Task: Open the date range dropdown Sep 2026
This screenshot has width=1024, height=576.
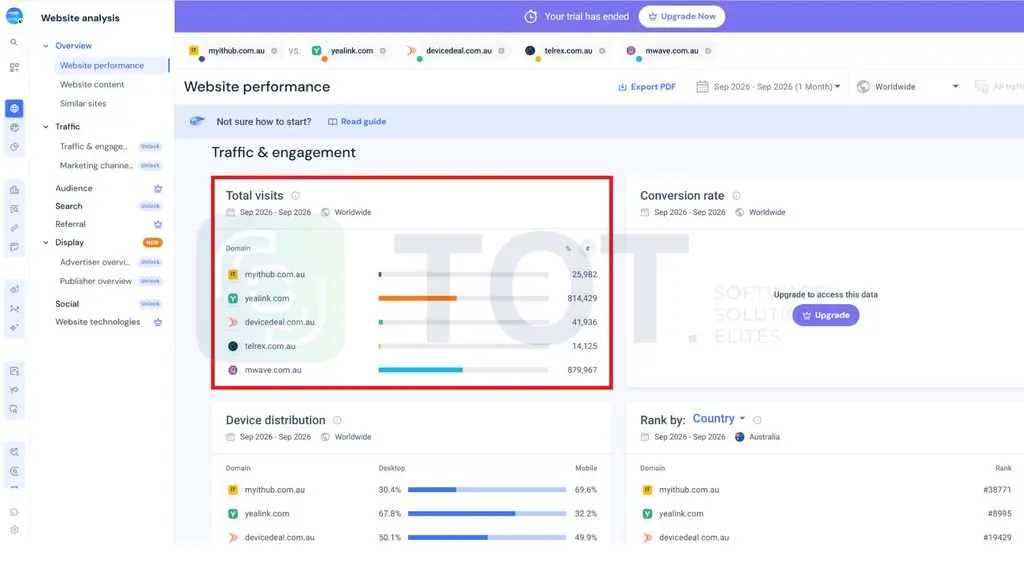Action: click(x=768, y=87)
